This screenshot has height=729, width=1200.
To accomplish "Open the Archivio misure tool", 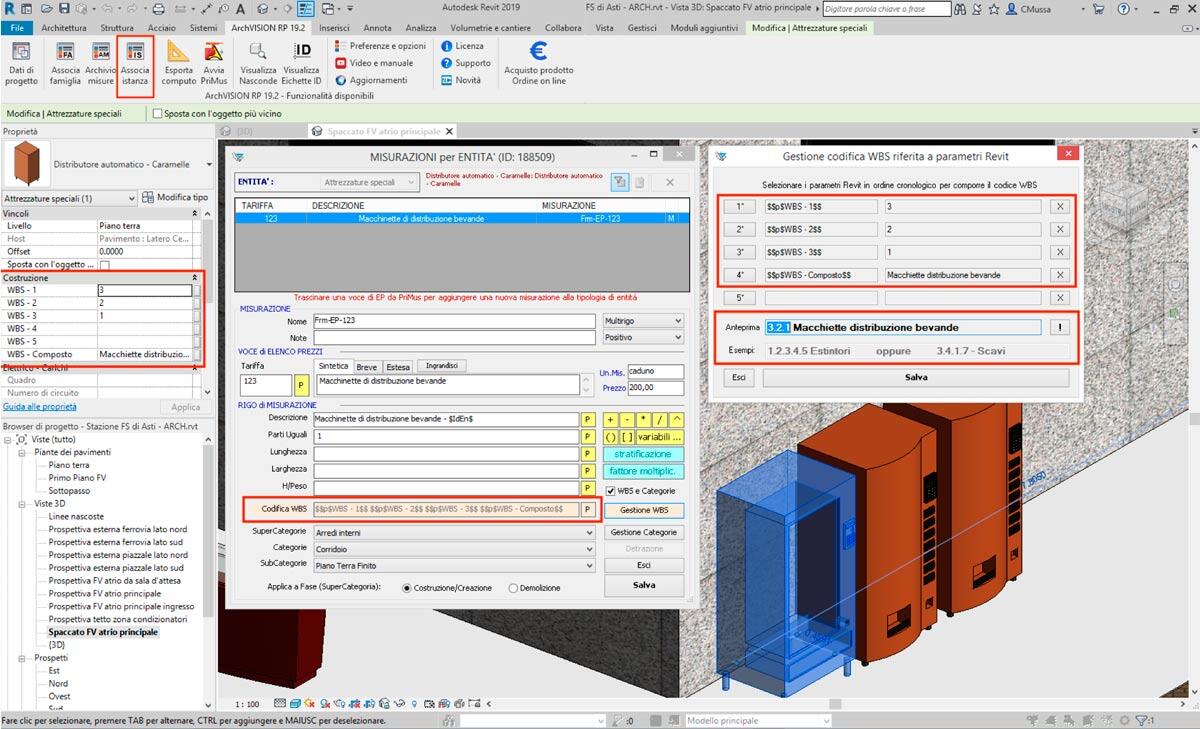I will (100, 64).
